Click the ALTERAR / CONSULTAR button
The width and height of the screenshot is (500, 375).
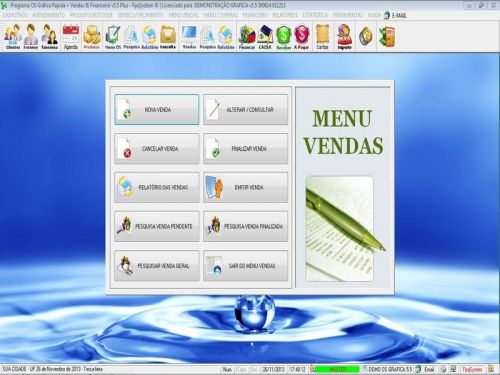(x=246, y=110)
